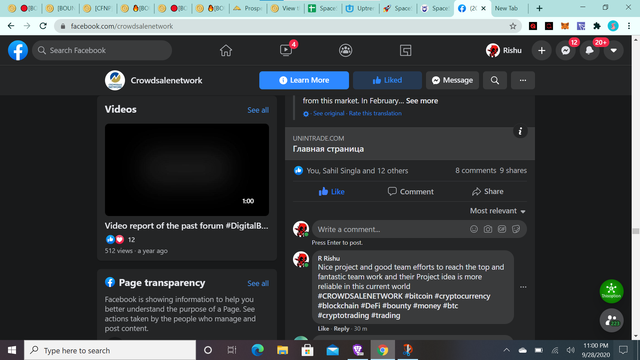Click Comment on the post
The image size is (640, 360).
pos(411,191)
